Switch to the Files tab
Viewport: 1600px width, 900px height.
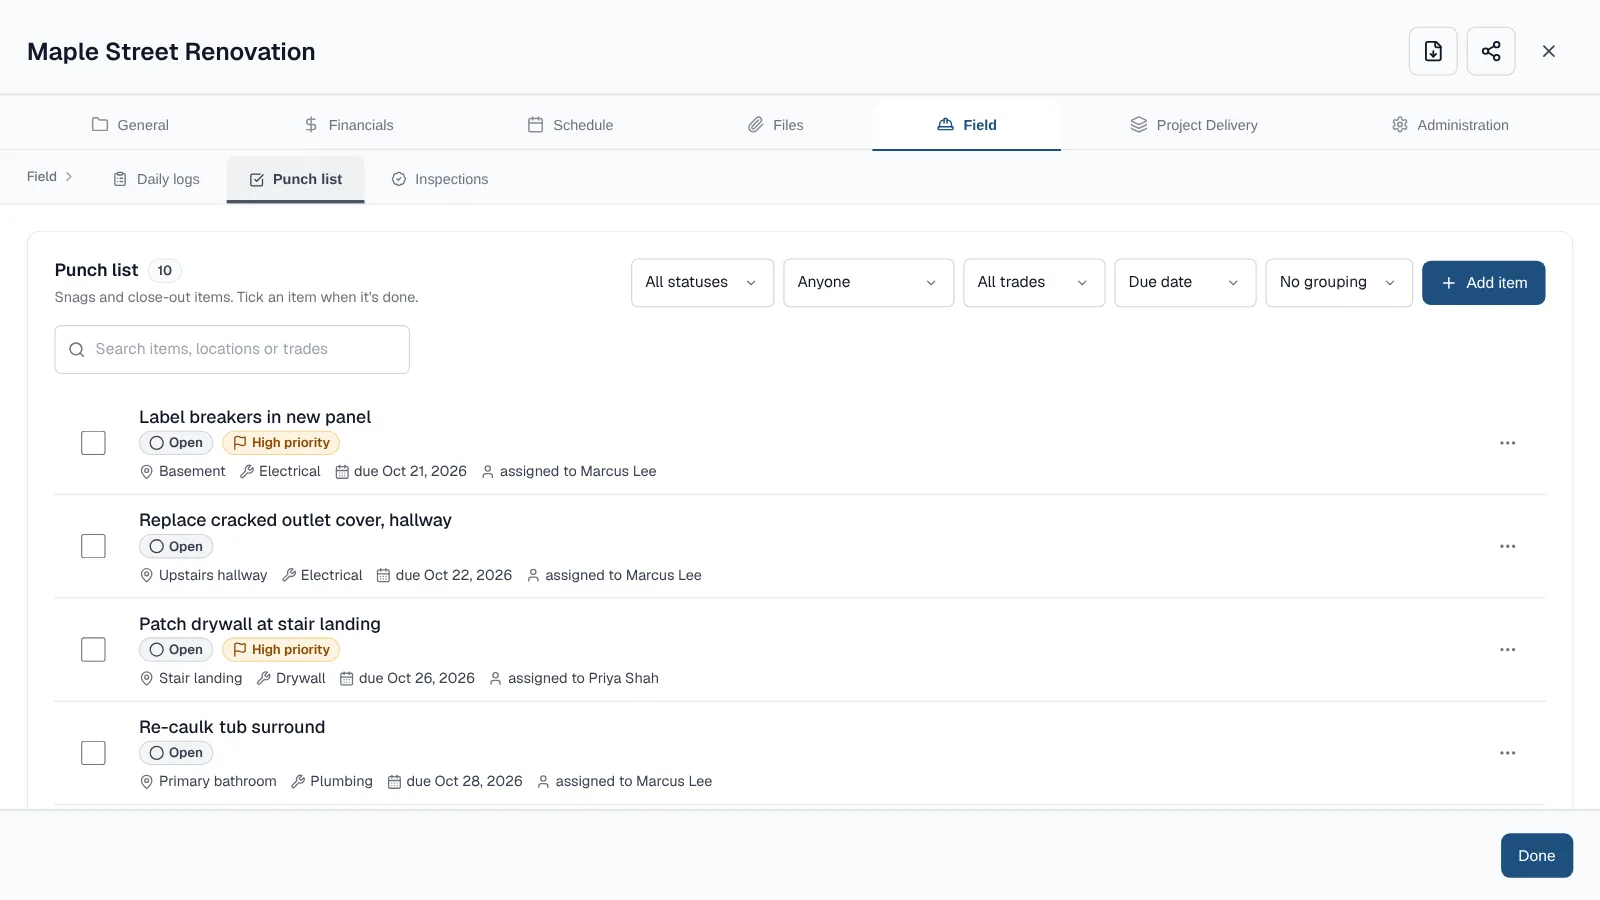(x=776, y=125)
